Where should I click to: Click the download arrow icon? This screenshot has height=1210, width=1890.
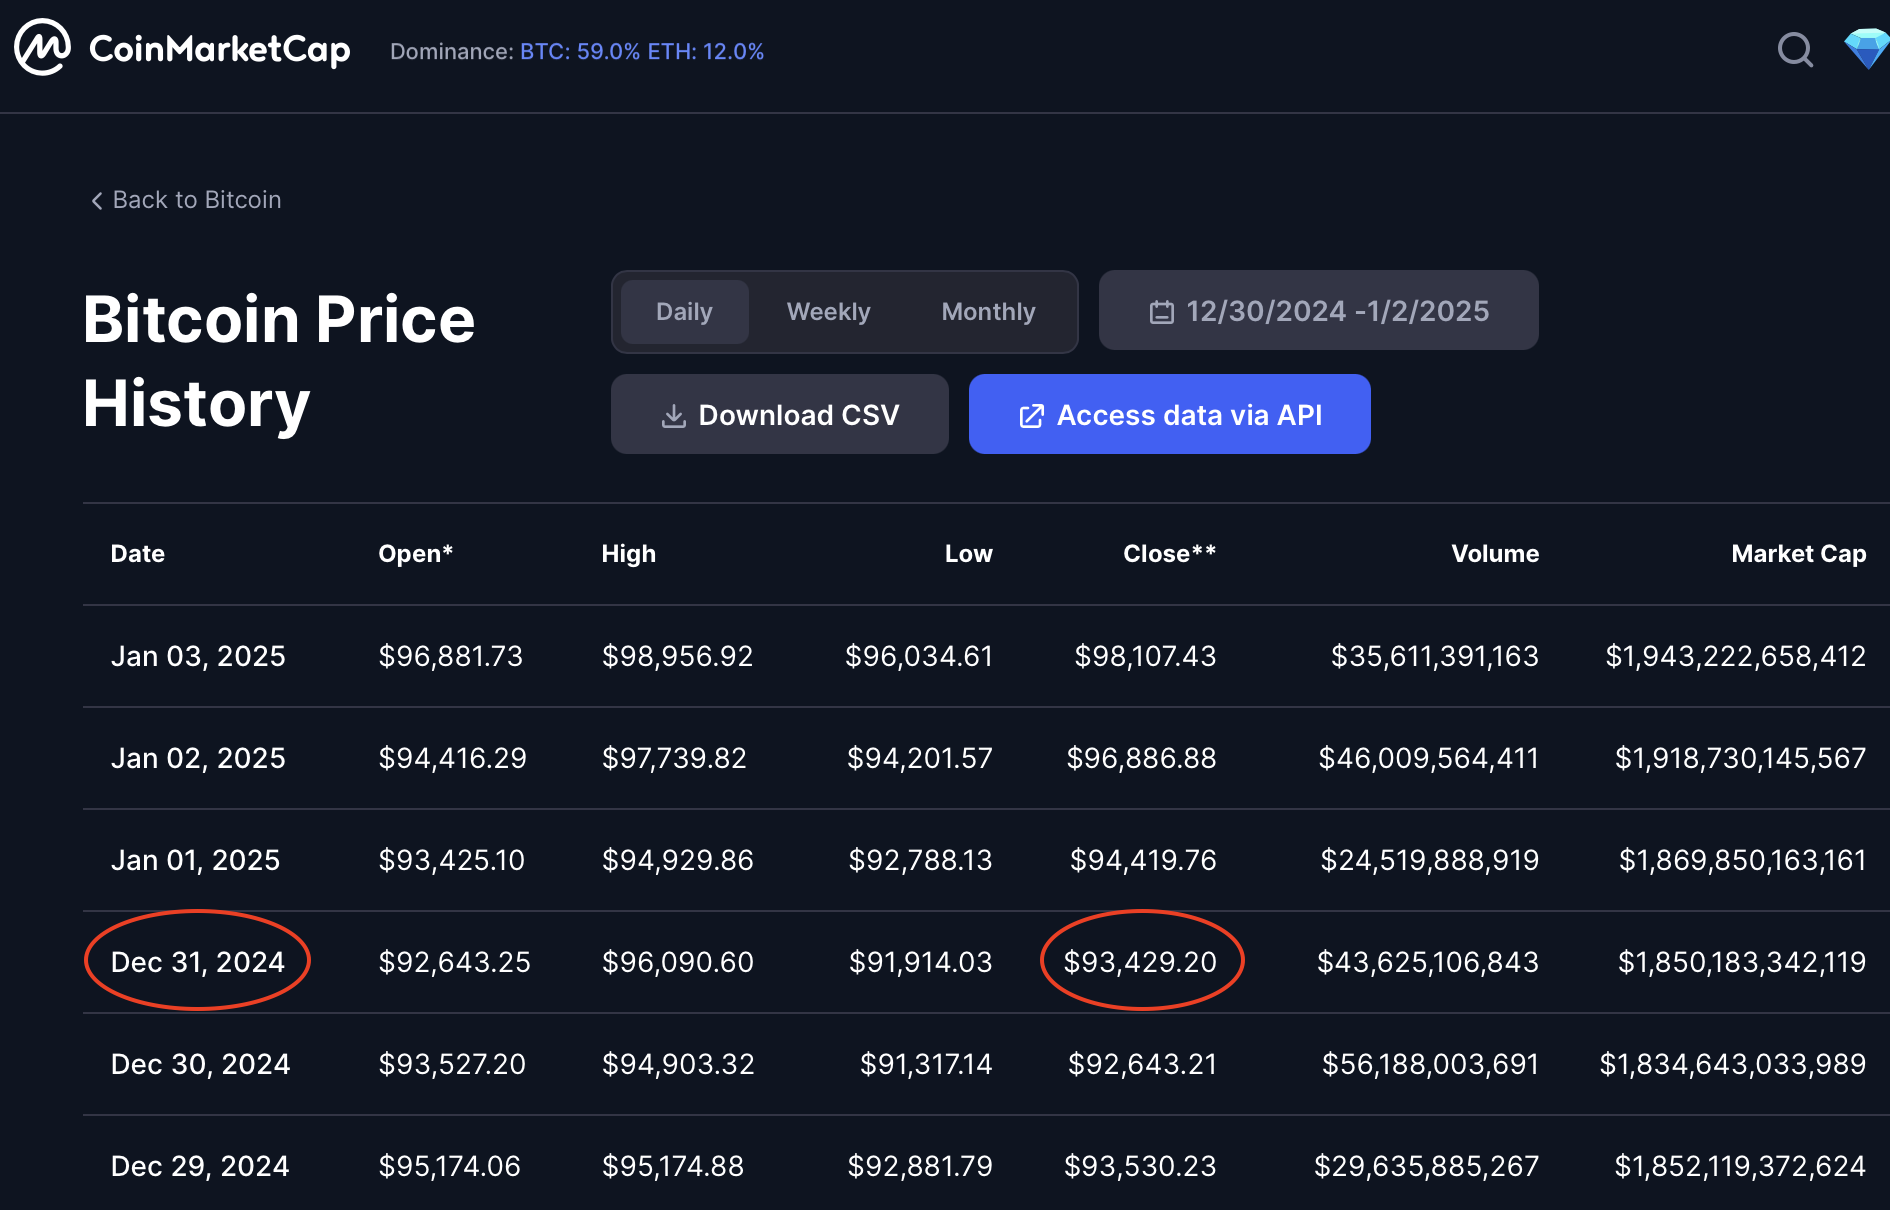(x=674, y=416)
